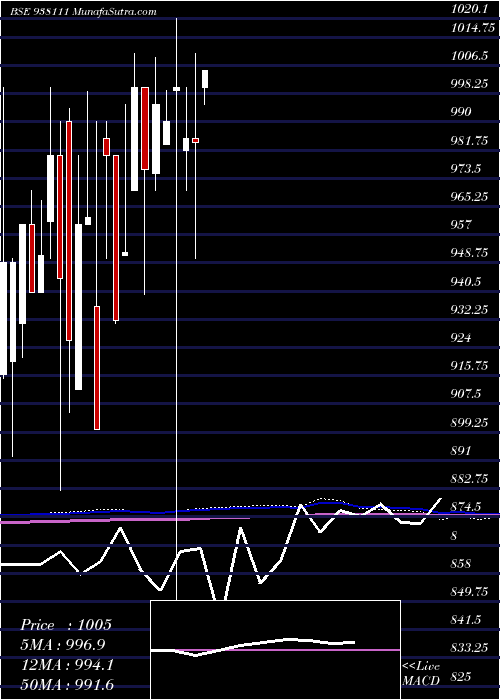Click the 50MA : 991.6 readout
Screen dimensions: 500x700
coord(67,685)
